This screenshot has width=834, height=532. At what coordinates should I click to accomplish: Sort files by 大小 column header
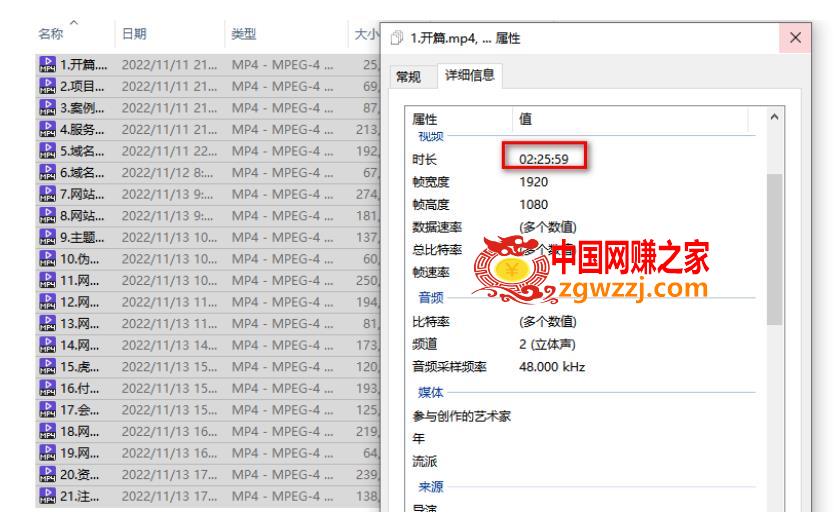click(366, 34)
